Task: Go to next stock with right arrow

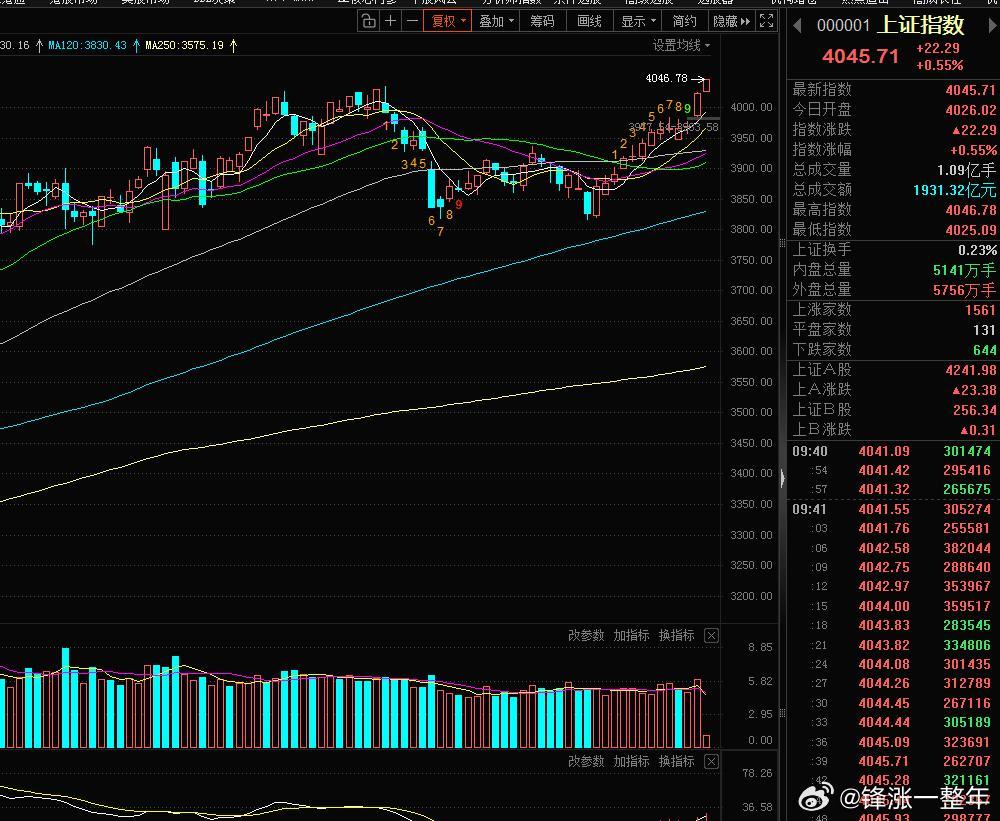Action: coord(992,26)
